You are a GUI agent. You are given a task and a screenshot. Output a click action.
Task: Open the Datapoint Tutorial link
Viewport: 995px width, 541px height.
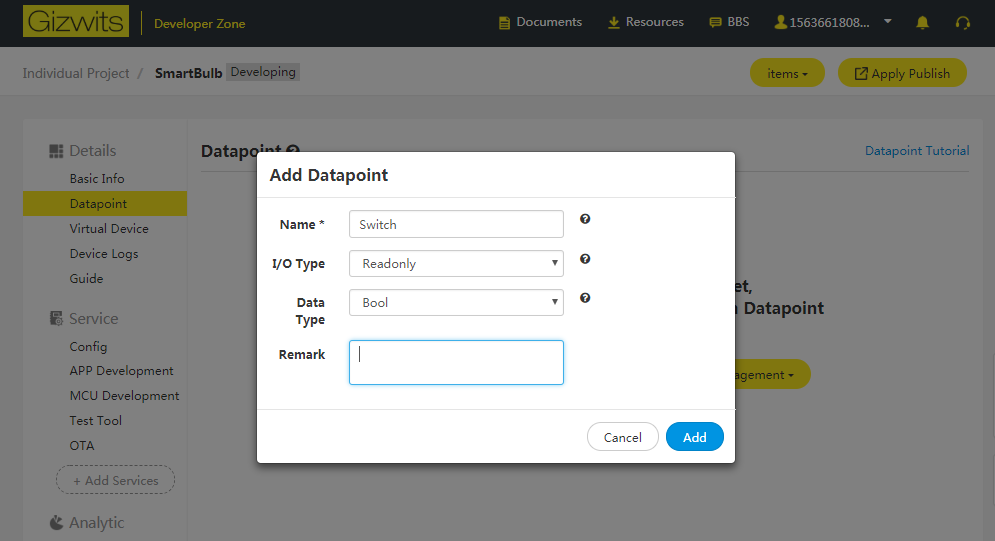point(917,150)
